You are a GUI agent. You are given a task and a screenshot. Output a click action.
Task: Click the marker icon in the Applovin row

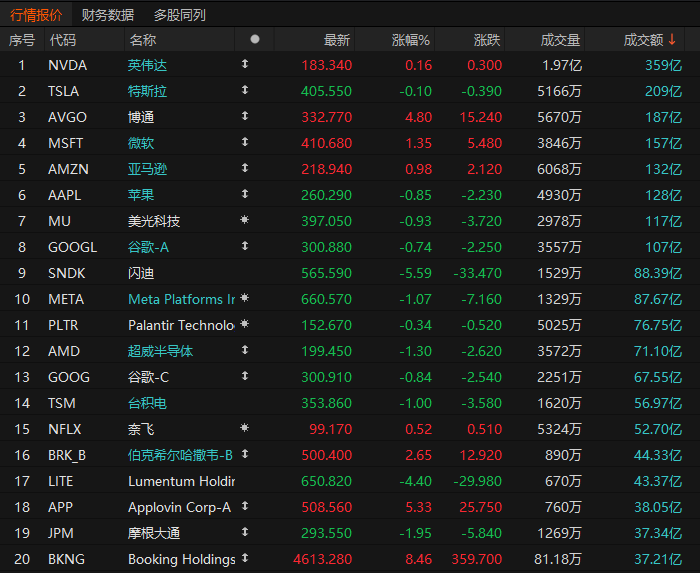pos(245,506)
